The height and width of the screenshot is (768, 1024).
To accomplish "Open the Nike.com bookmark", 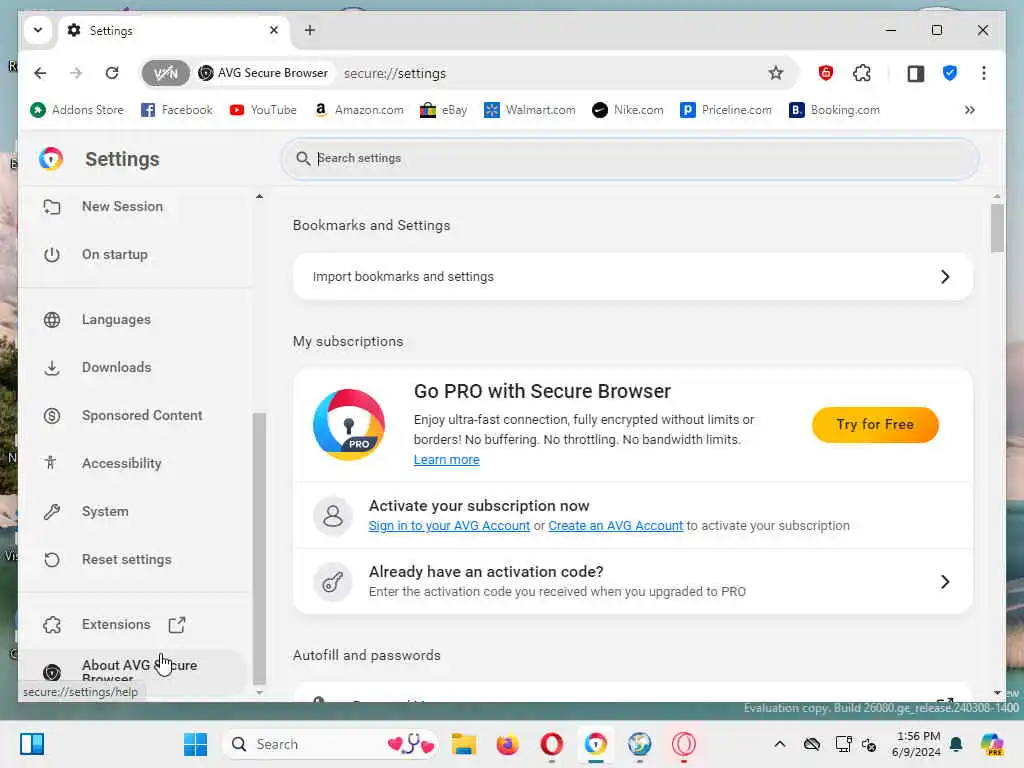I will tap(628, 110).
